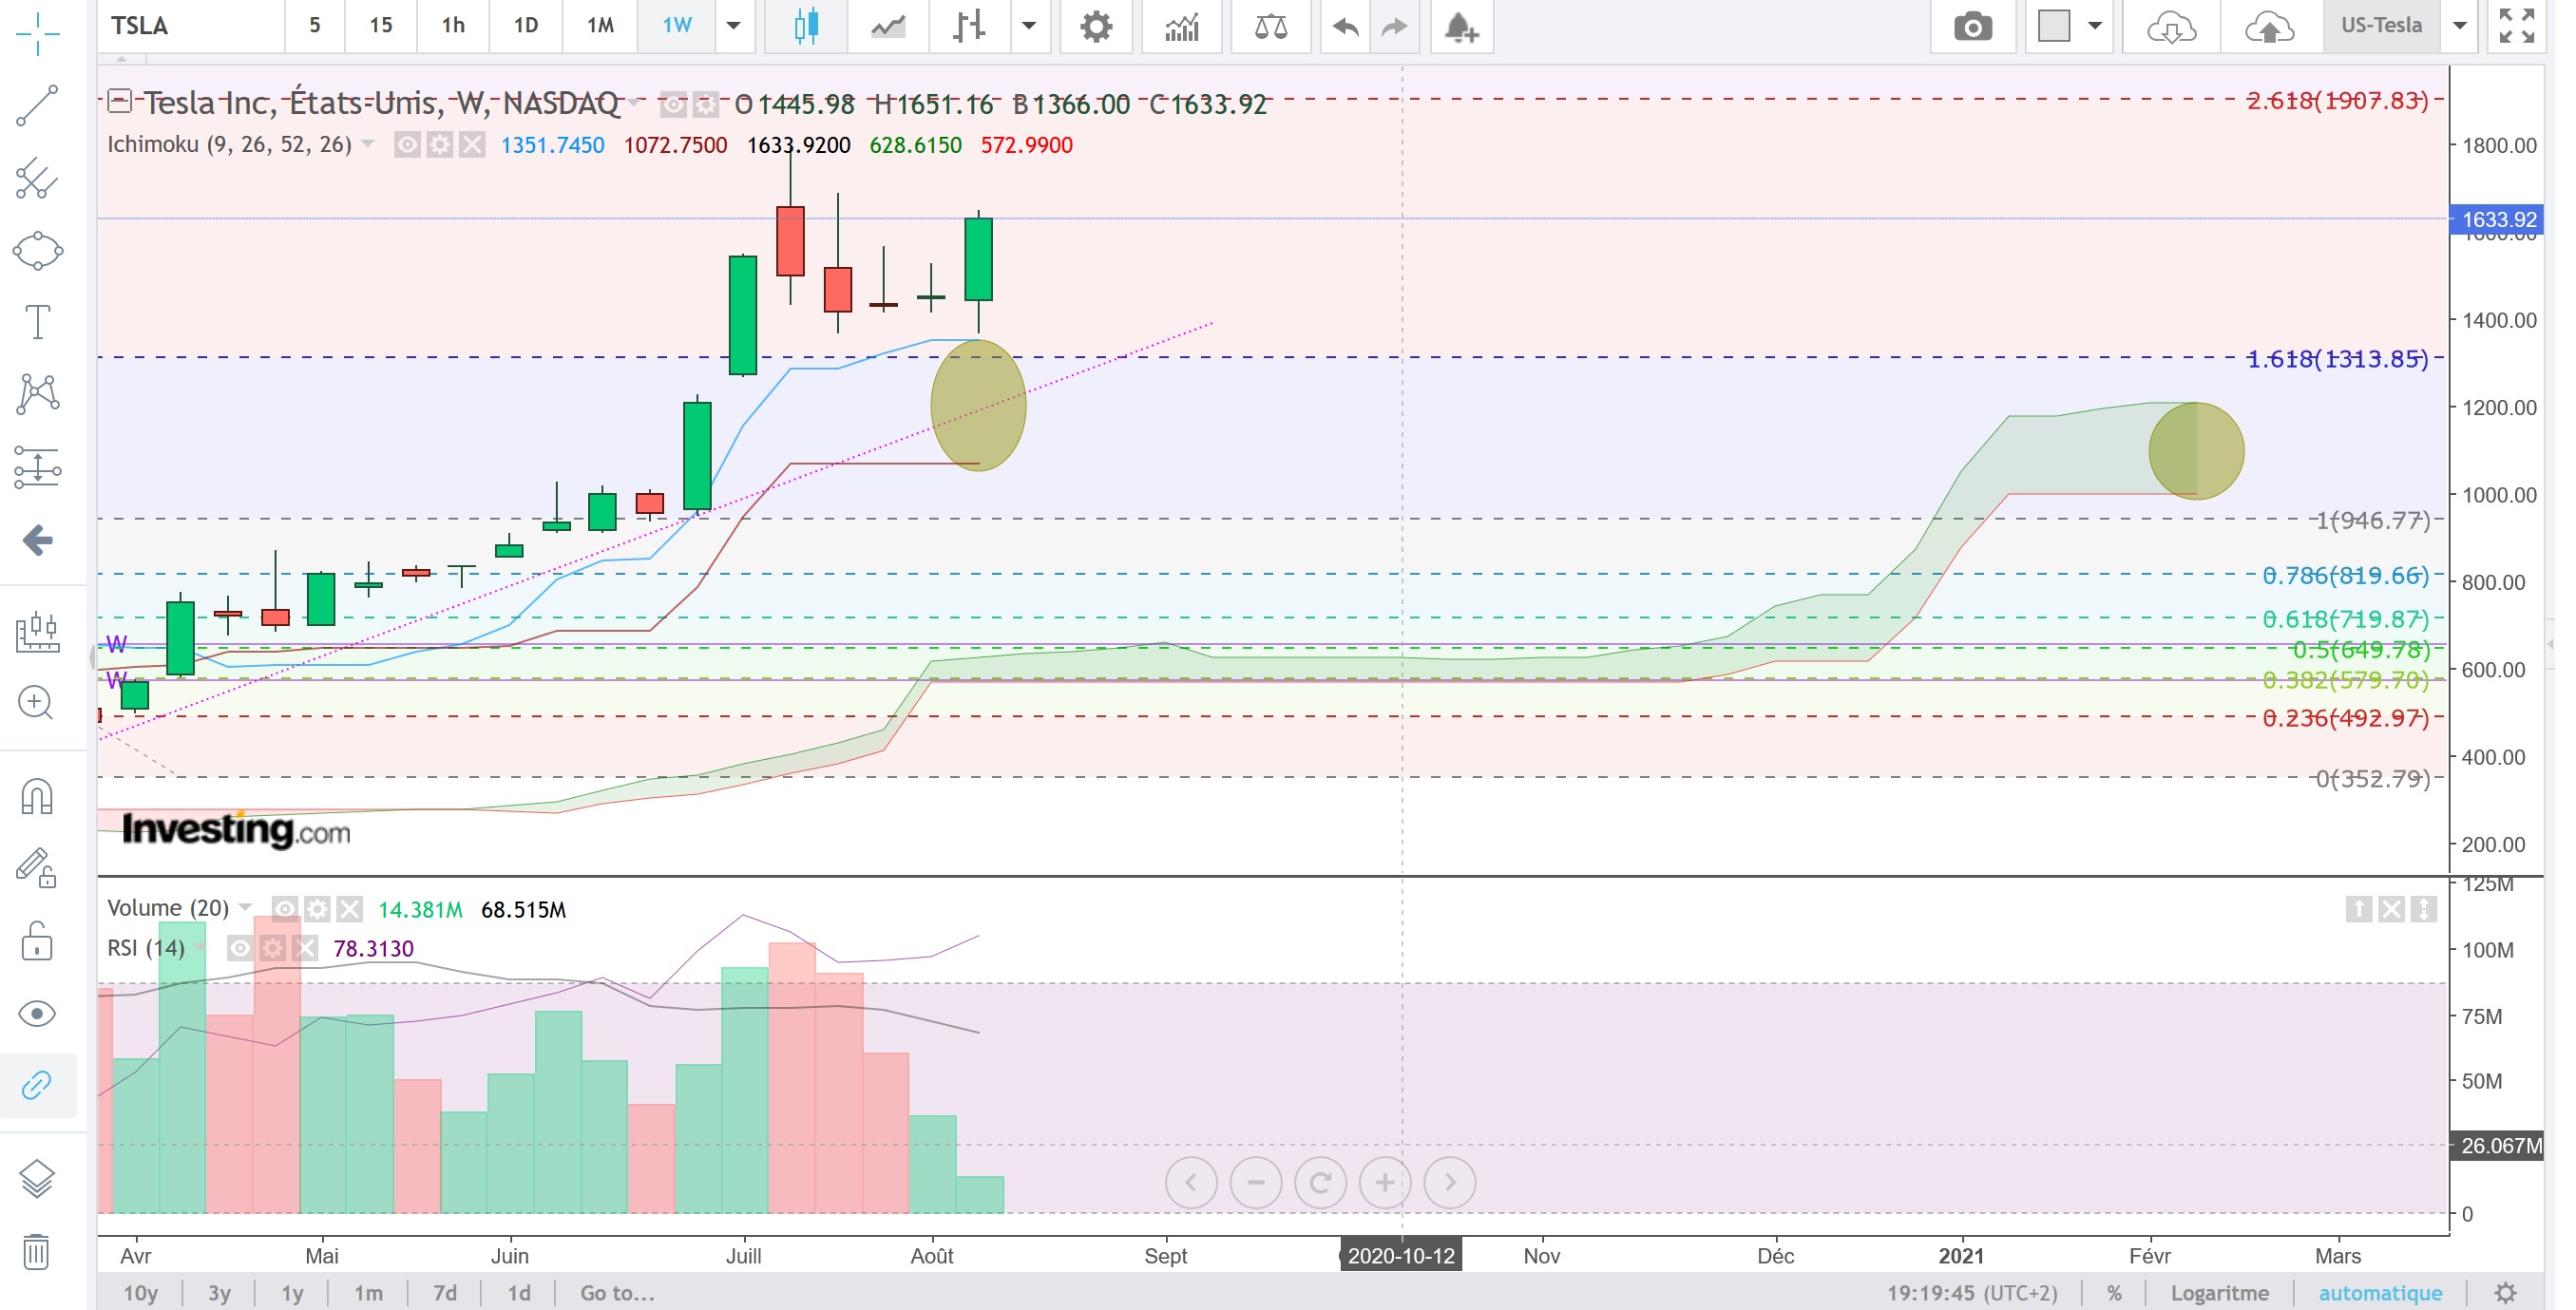Click the Go to... button
This screenshot has width=2576, height=1310.
click(617, 1293)
